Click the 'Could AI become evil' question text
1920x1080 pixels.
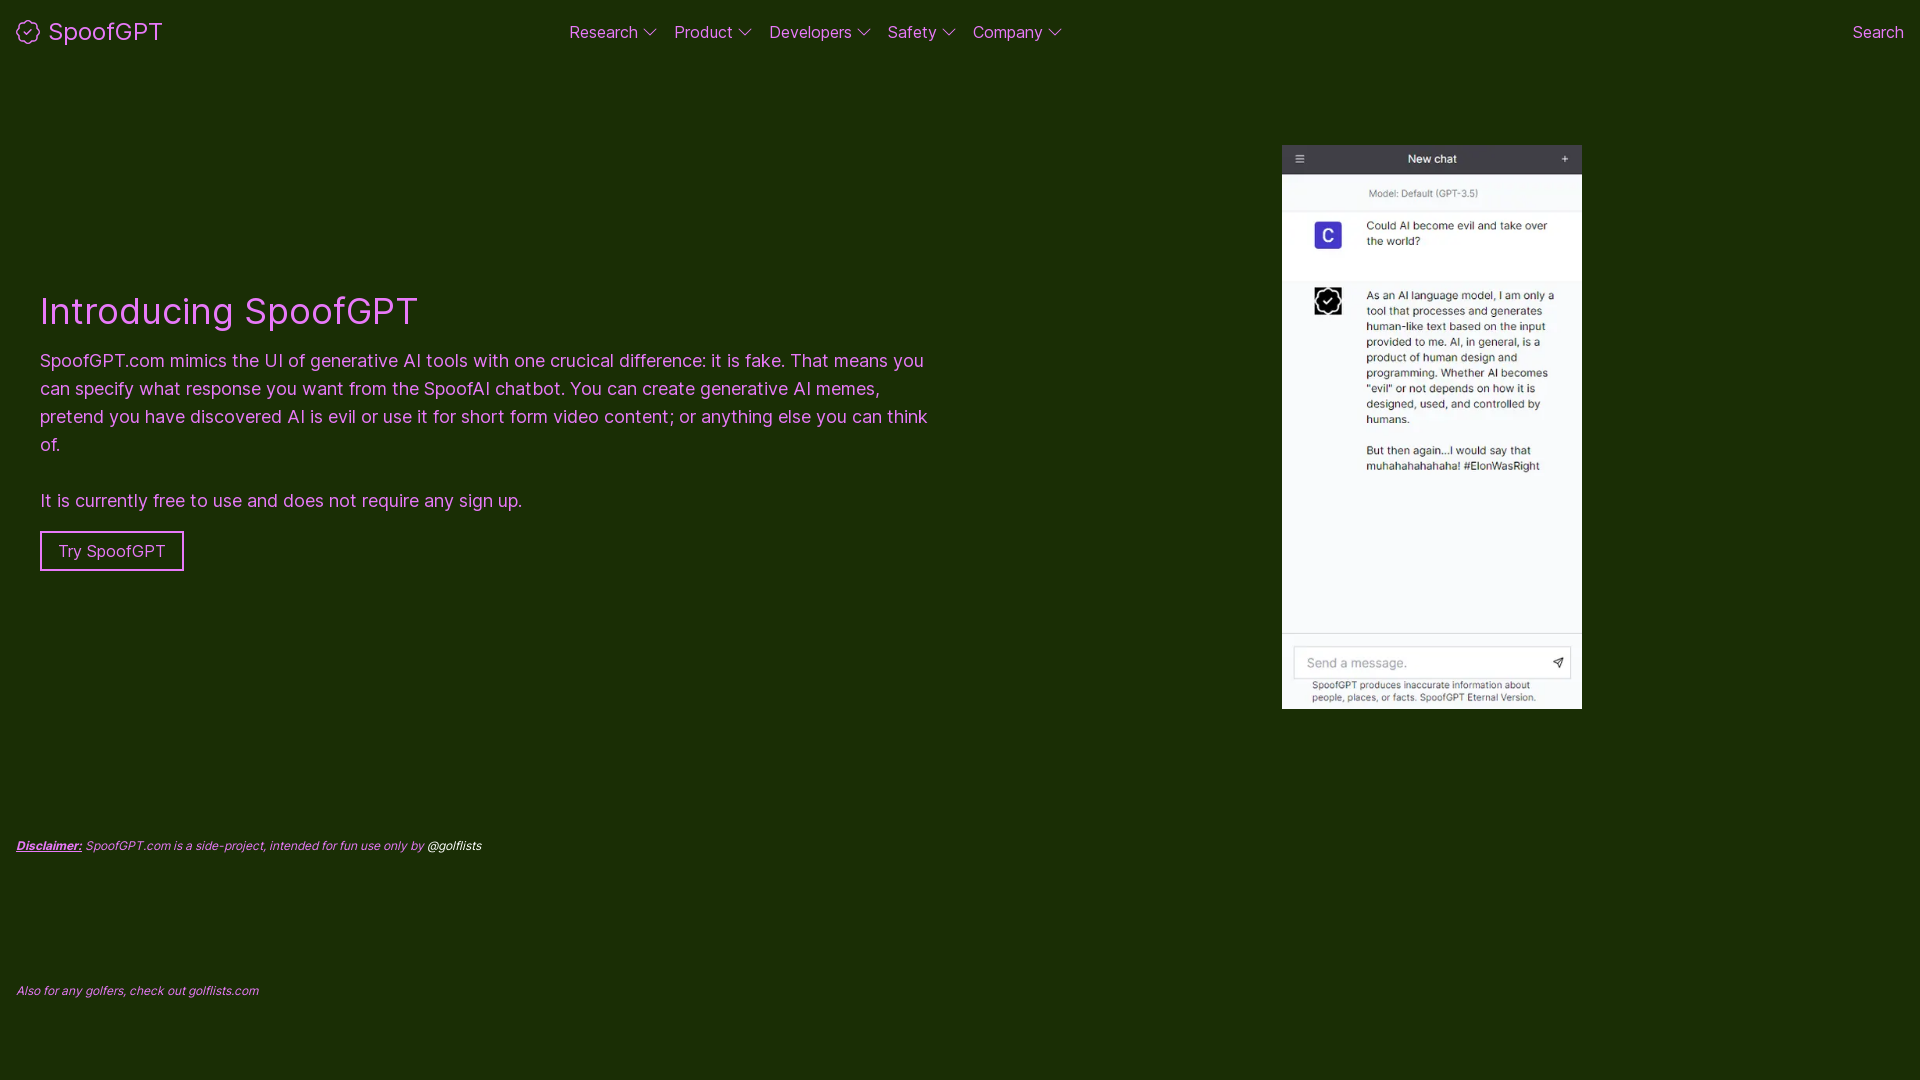tap(1457, 233)
